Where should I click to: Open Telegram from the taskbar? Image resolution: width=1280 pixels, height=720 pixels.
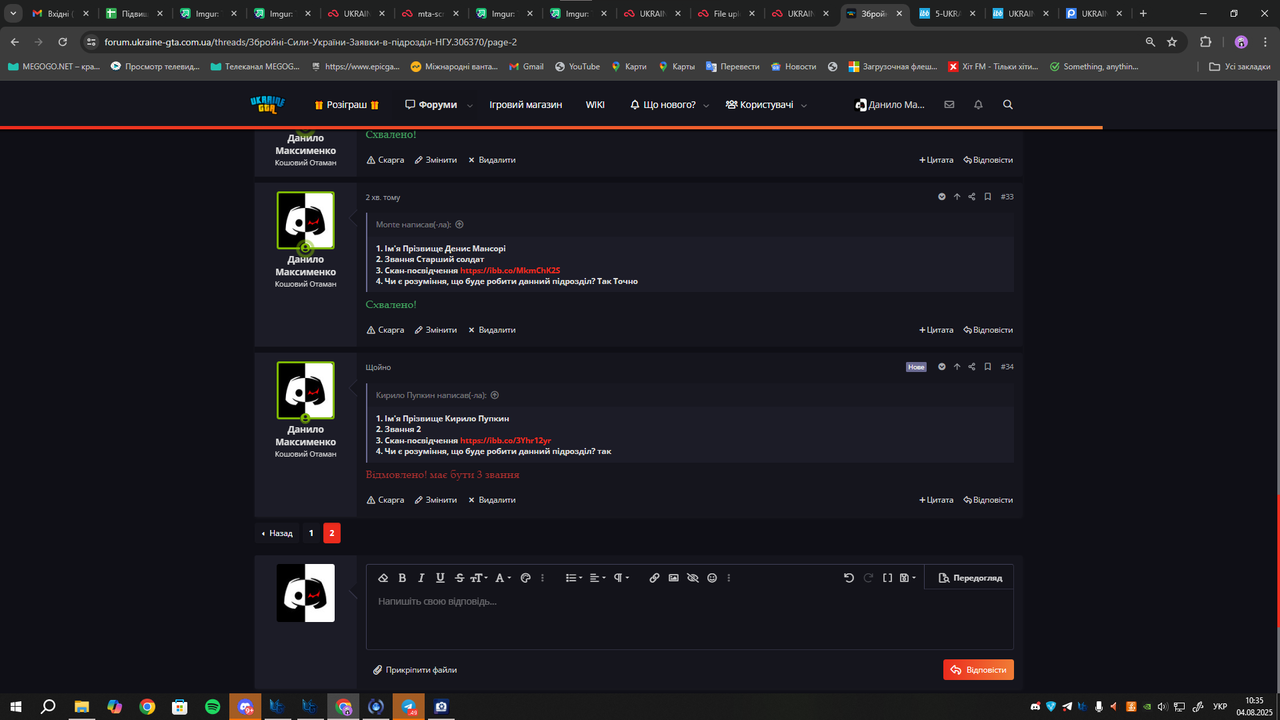pyautogui.click(x=409, y=706)
